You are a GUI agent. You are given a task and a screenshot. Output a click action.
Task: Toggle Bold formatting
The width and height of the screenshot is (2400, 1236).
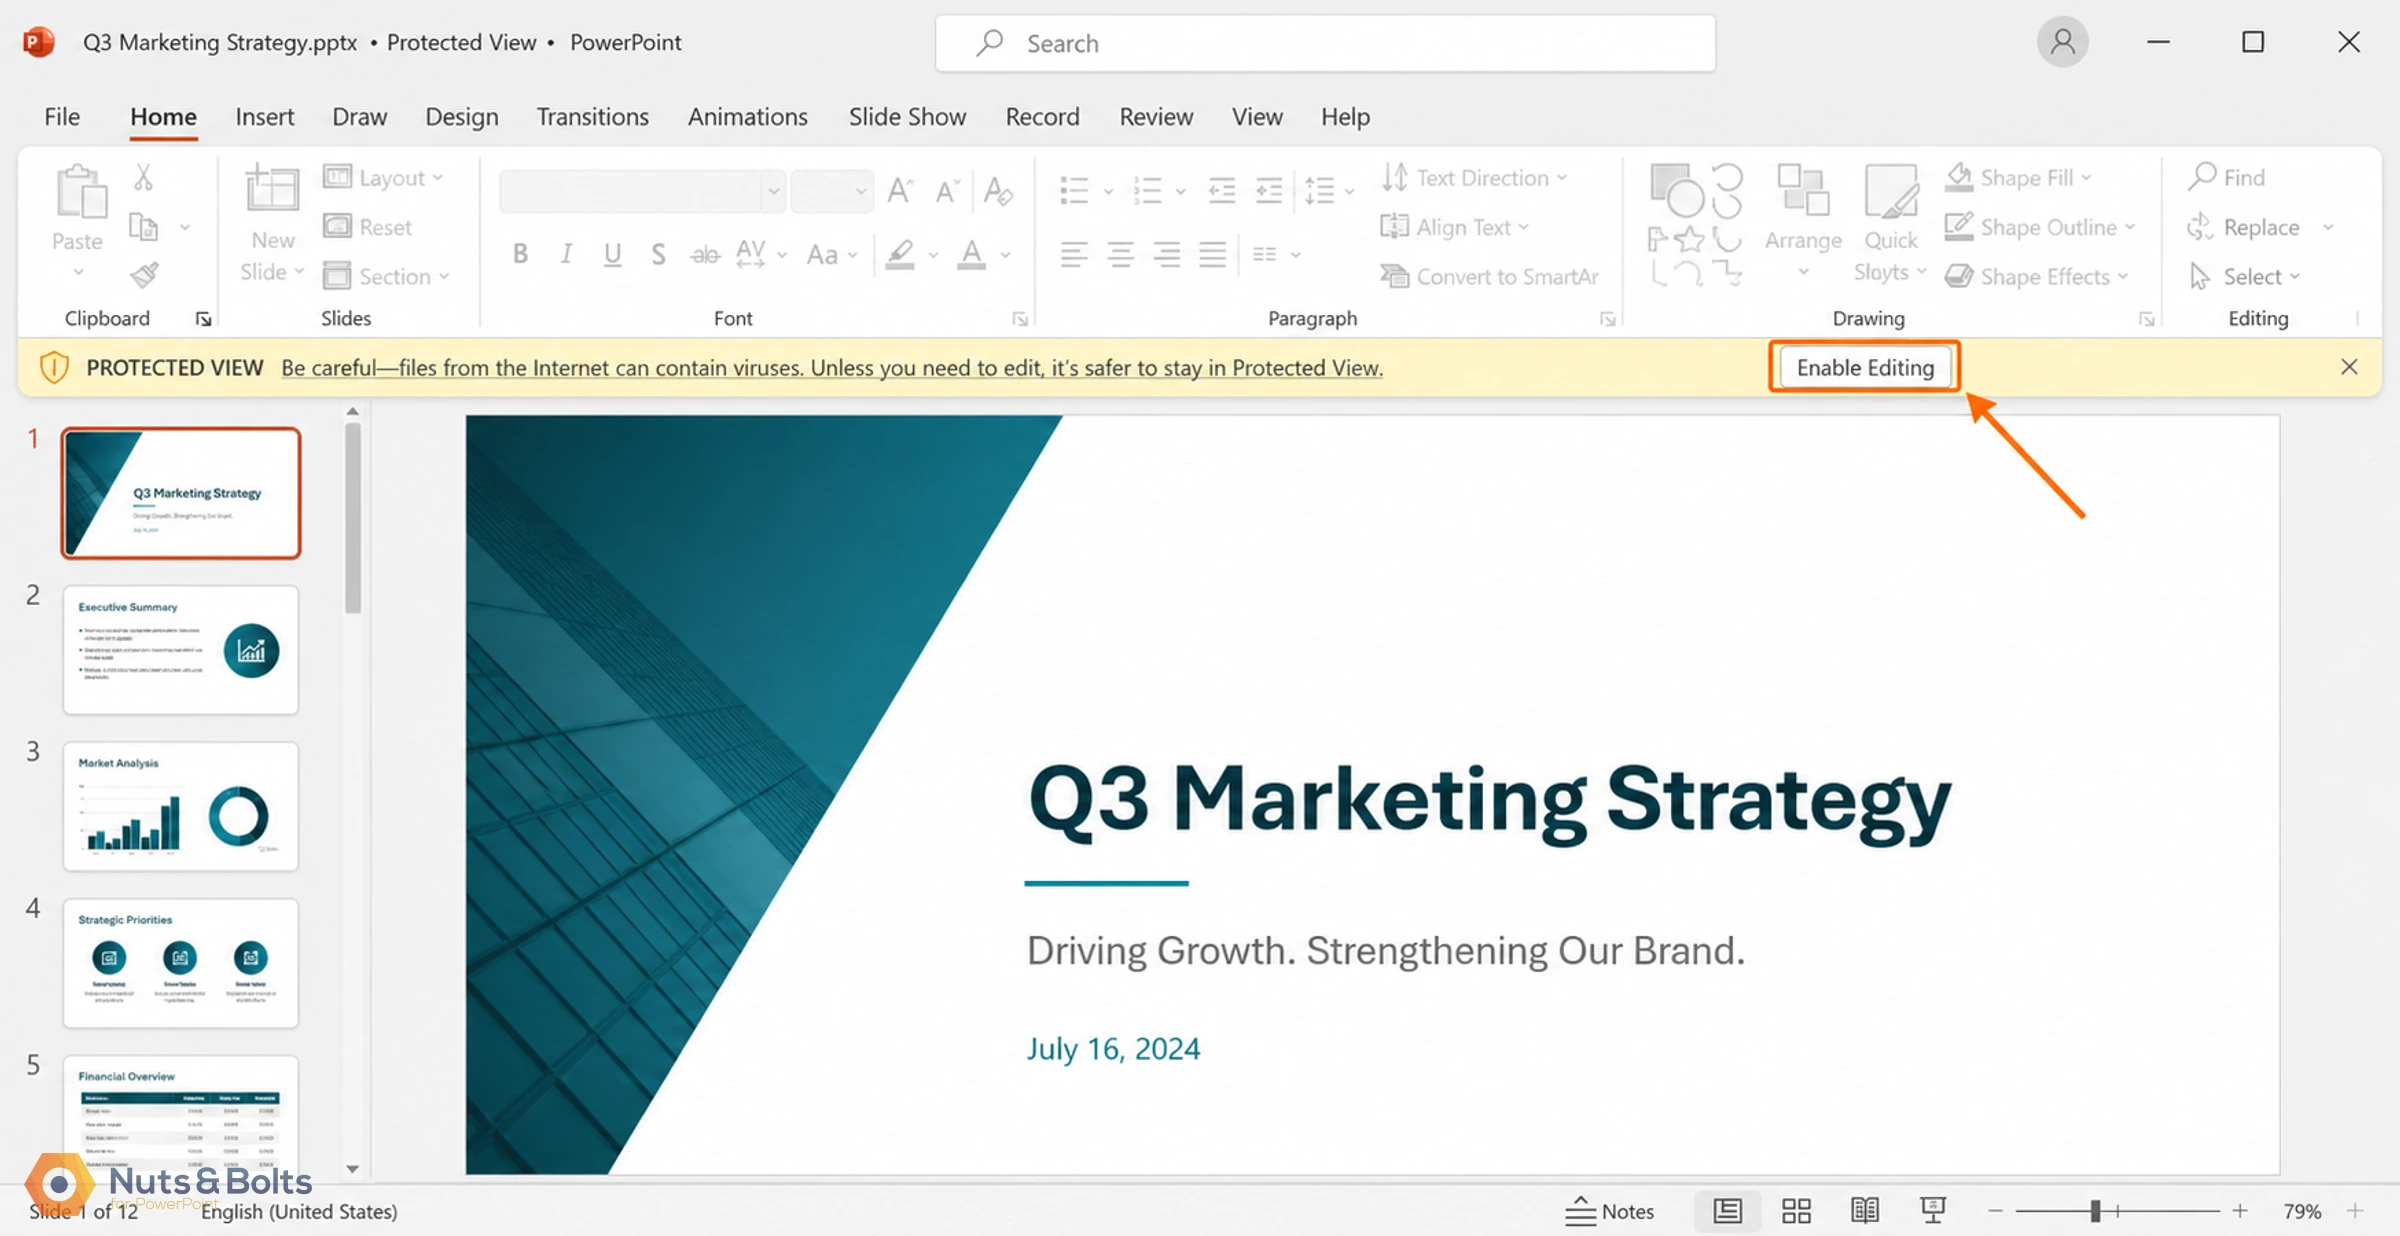coord(520,254)
